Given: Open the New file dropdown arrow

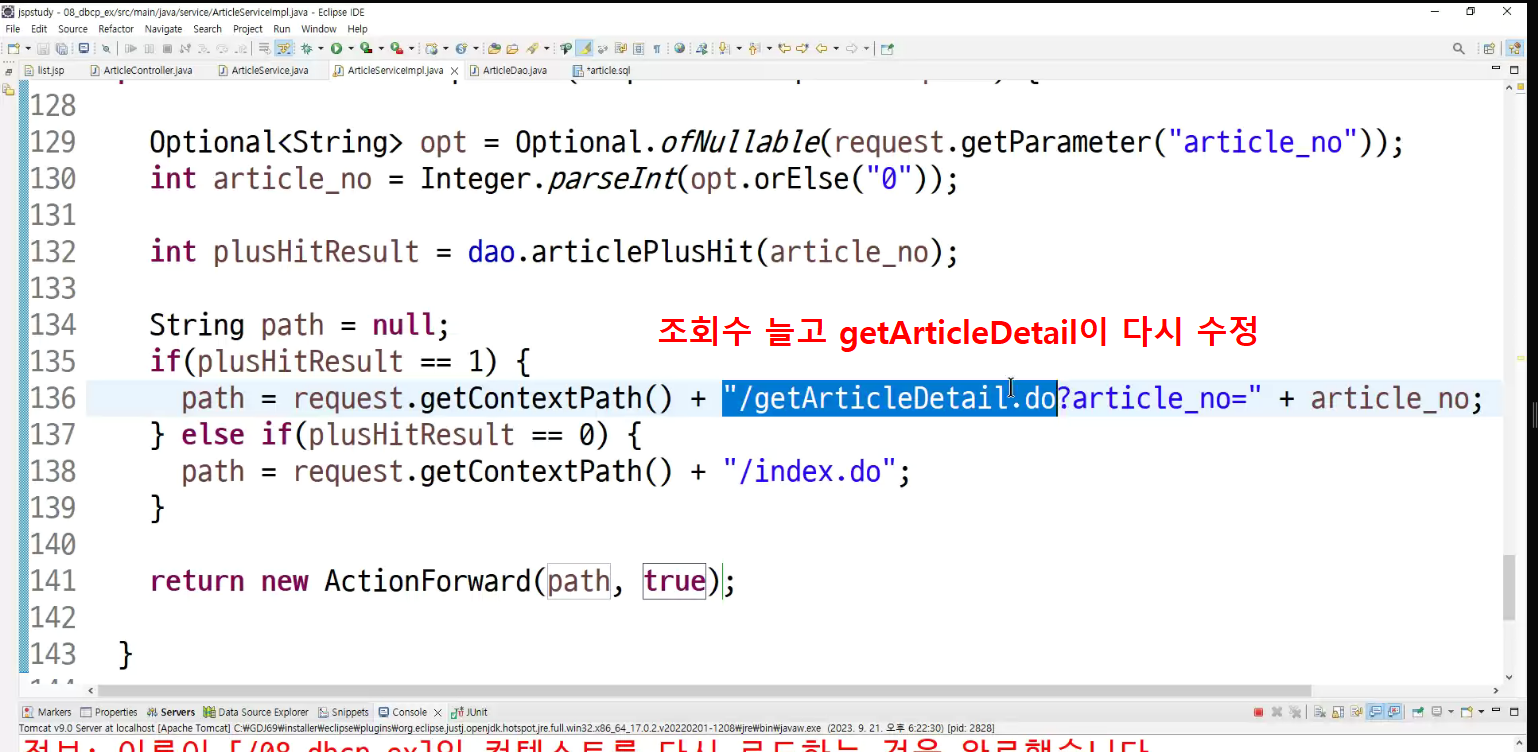Looking at the screenshot, I should [x=27, y=48].
